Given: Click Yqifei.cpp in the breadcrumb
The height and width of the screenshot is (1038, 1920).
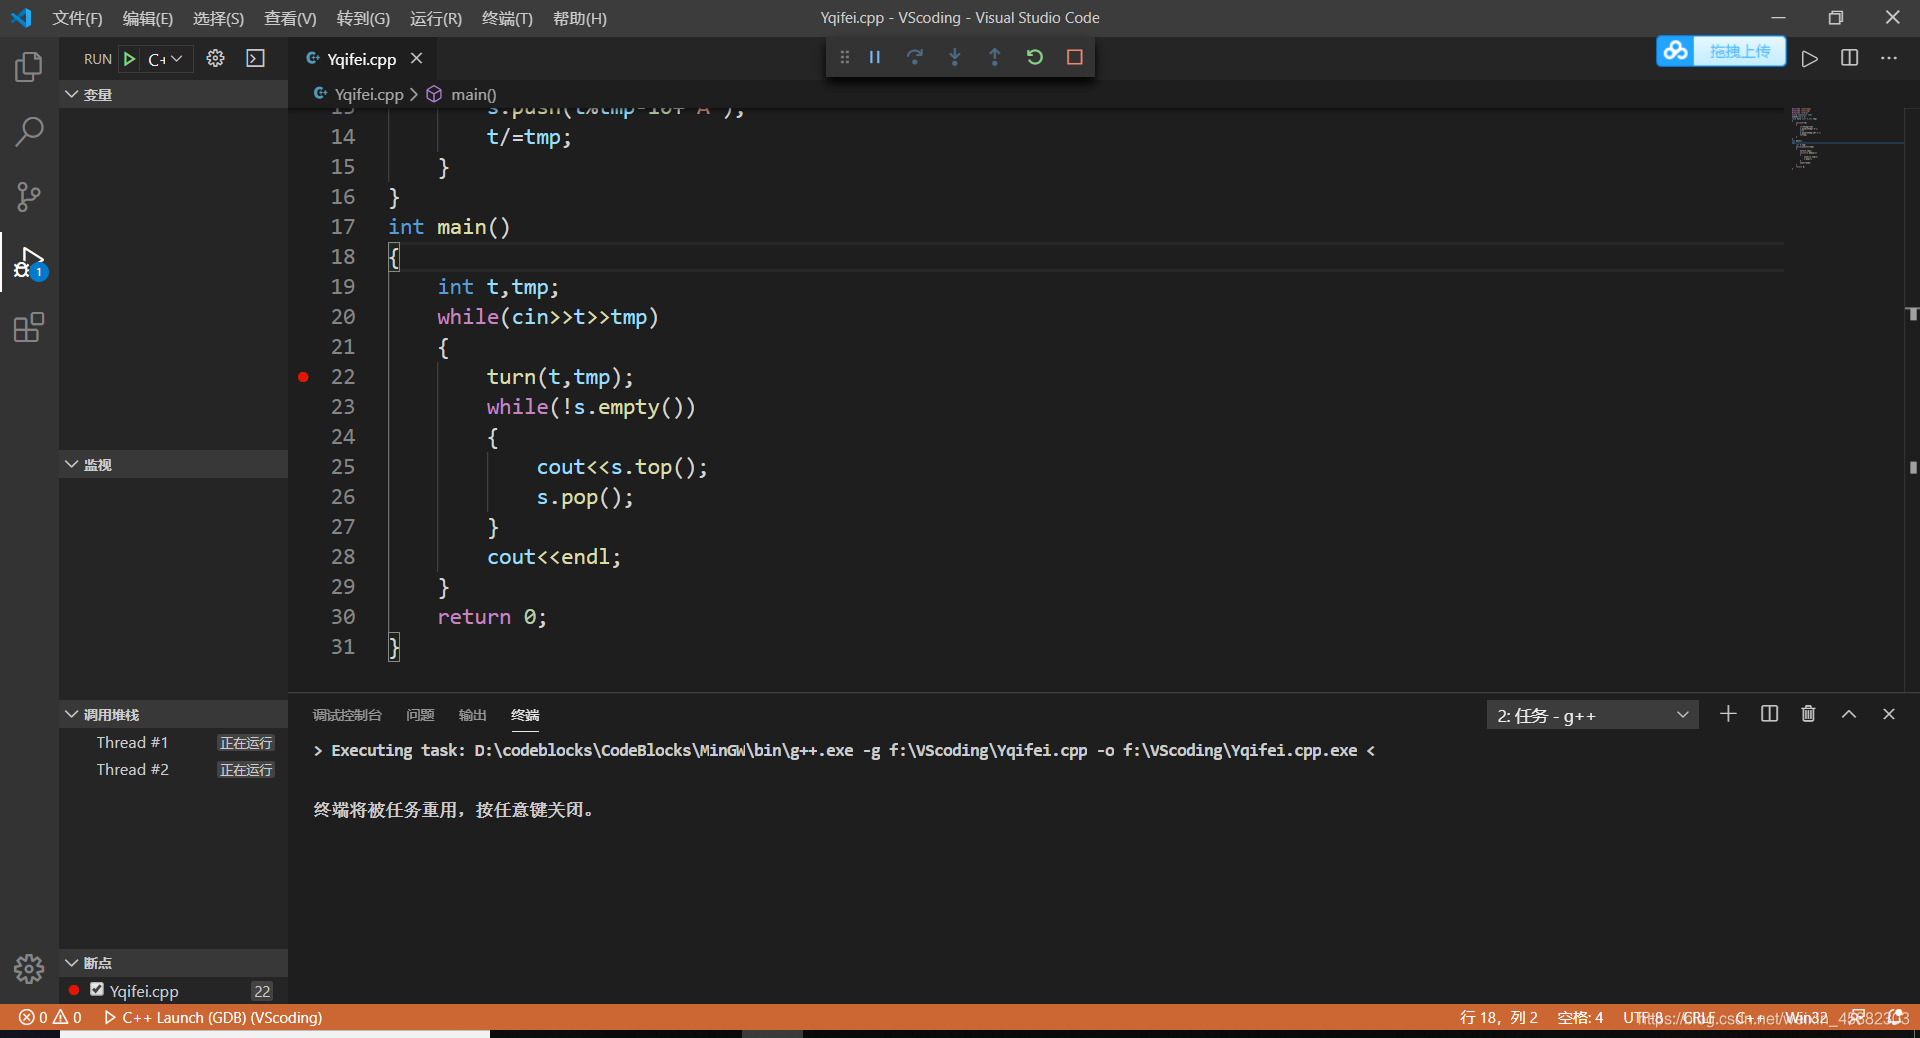Looking at the screenshot, I should [x=368, y=94].
